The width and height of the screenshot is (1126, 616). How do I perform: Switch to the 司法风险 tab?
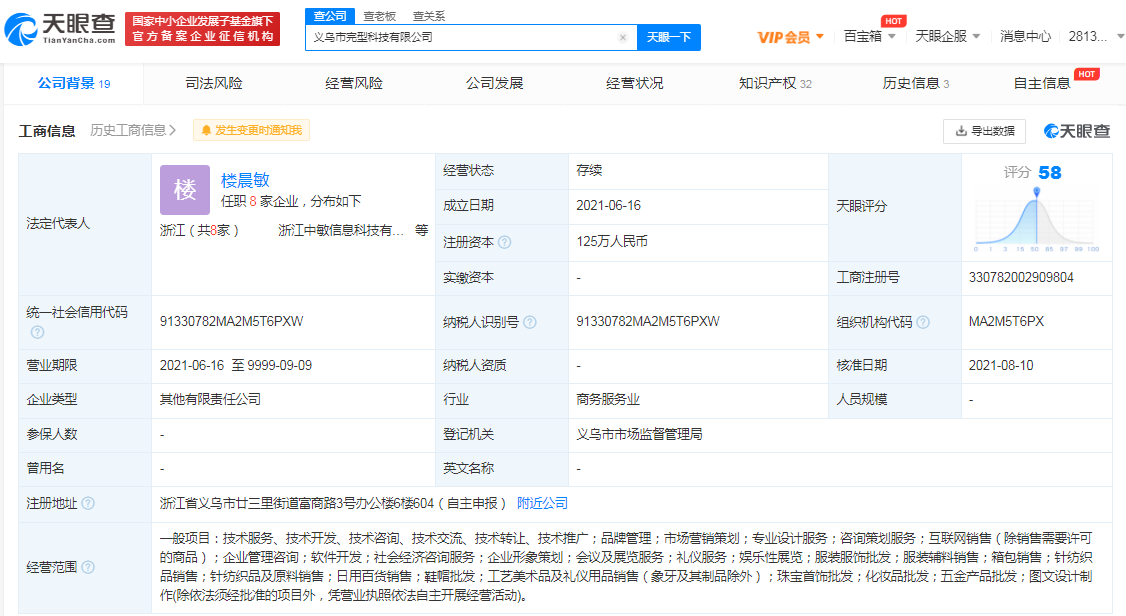(x=213, y=83)
